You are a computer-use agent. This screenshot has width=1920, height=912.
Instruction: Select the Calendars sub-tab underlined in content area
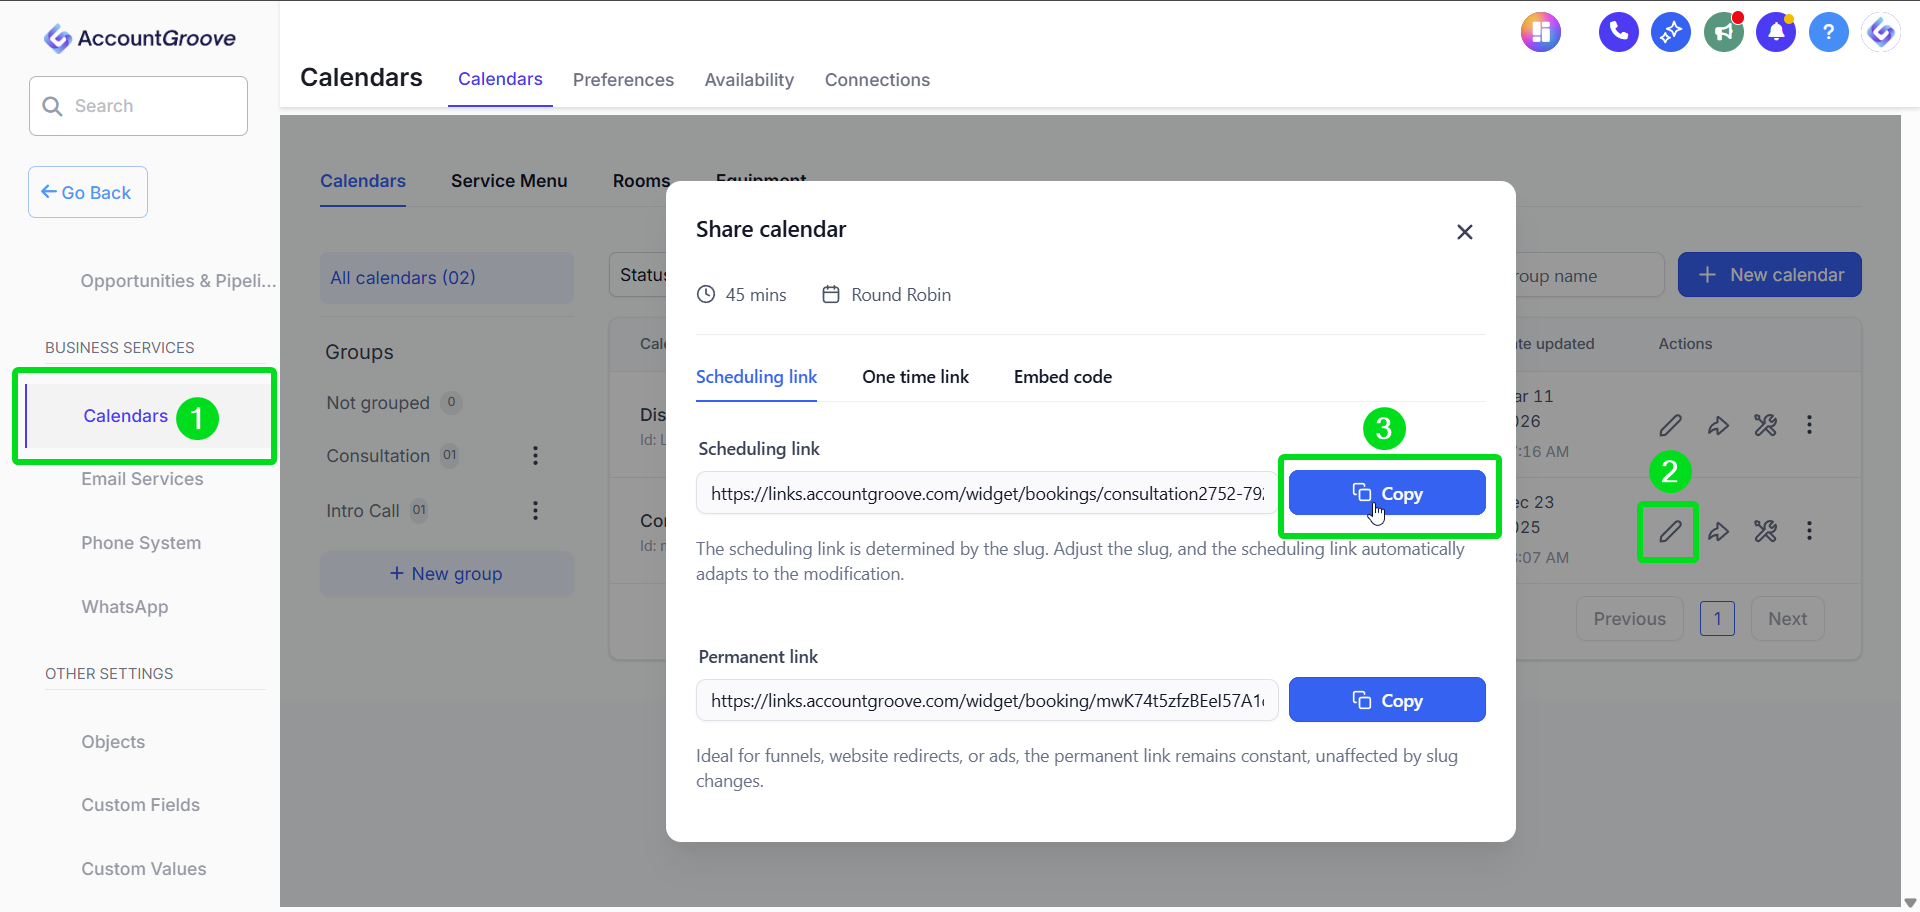click(363, 181)
